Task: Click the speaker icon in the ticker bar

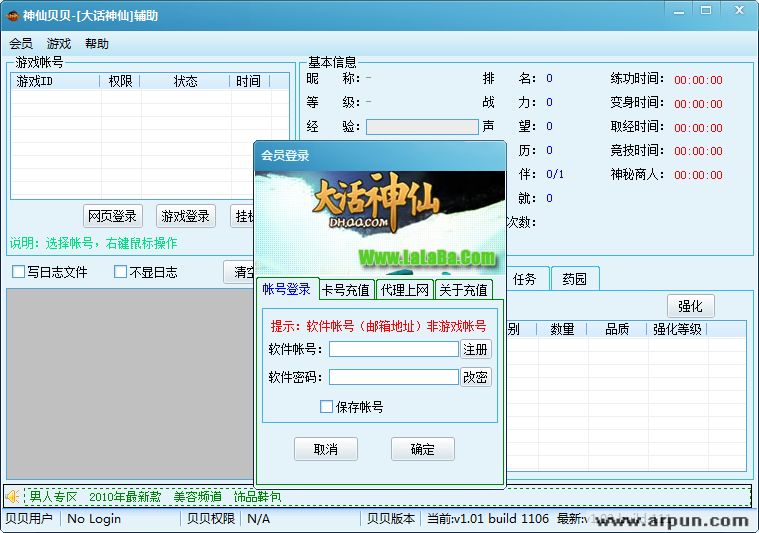Action: [x=13, y=496]
